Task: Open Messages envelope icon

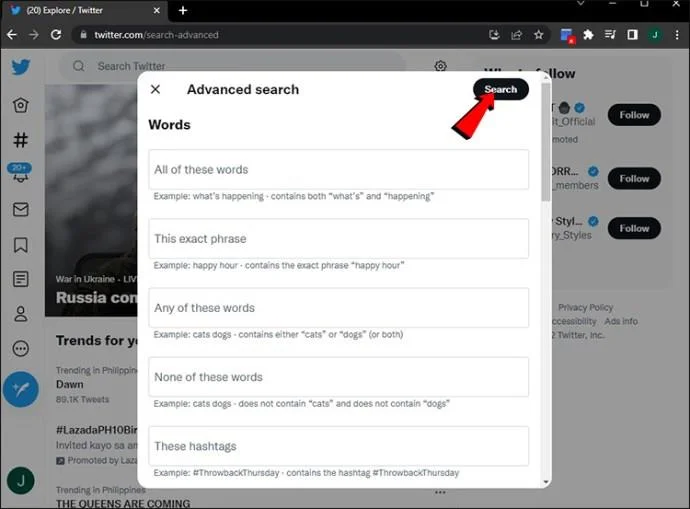Action: [21, 209]
